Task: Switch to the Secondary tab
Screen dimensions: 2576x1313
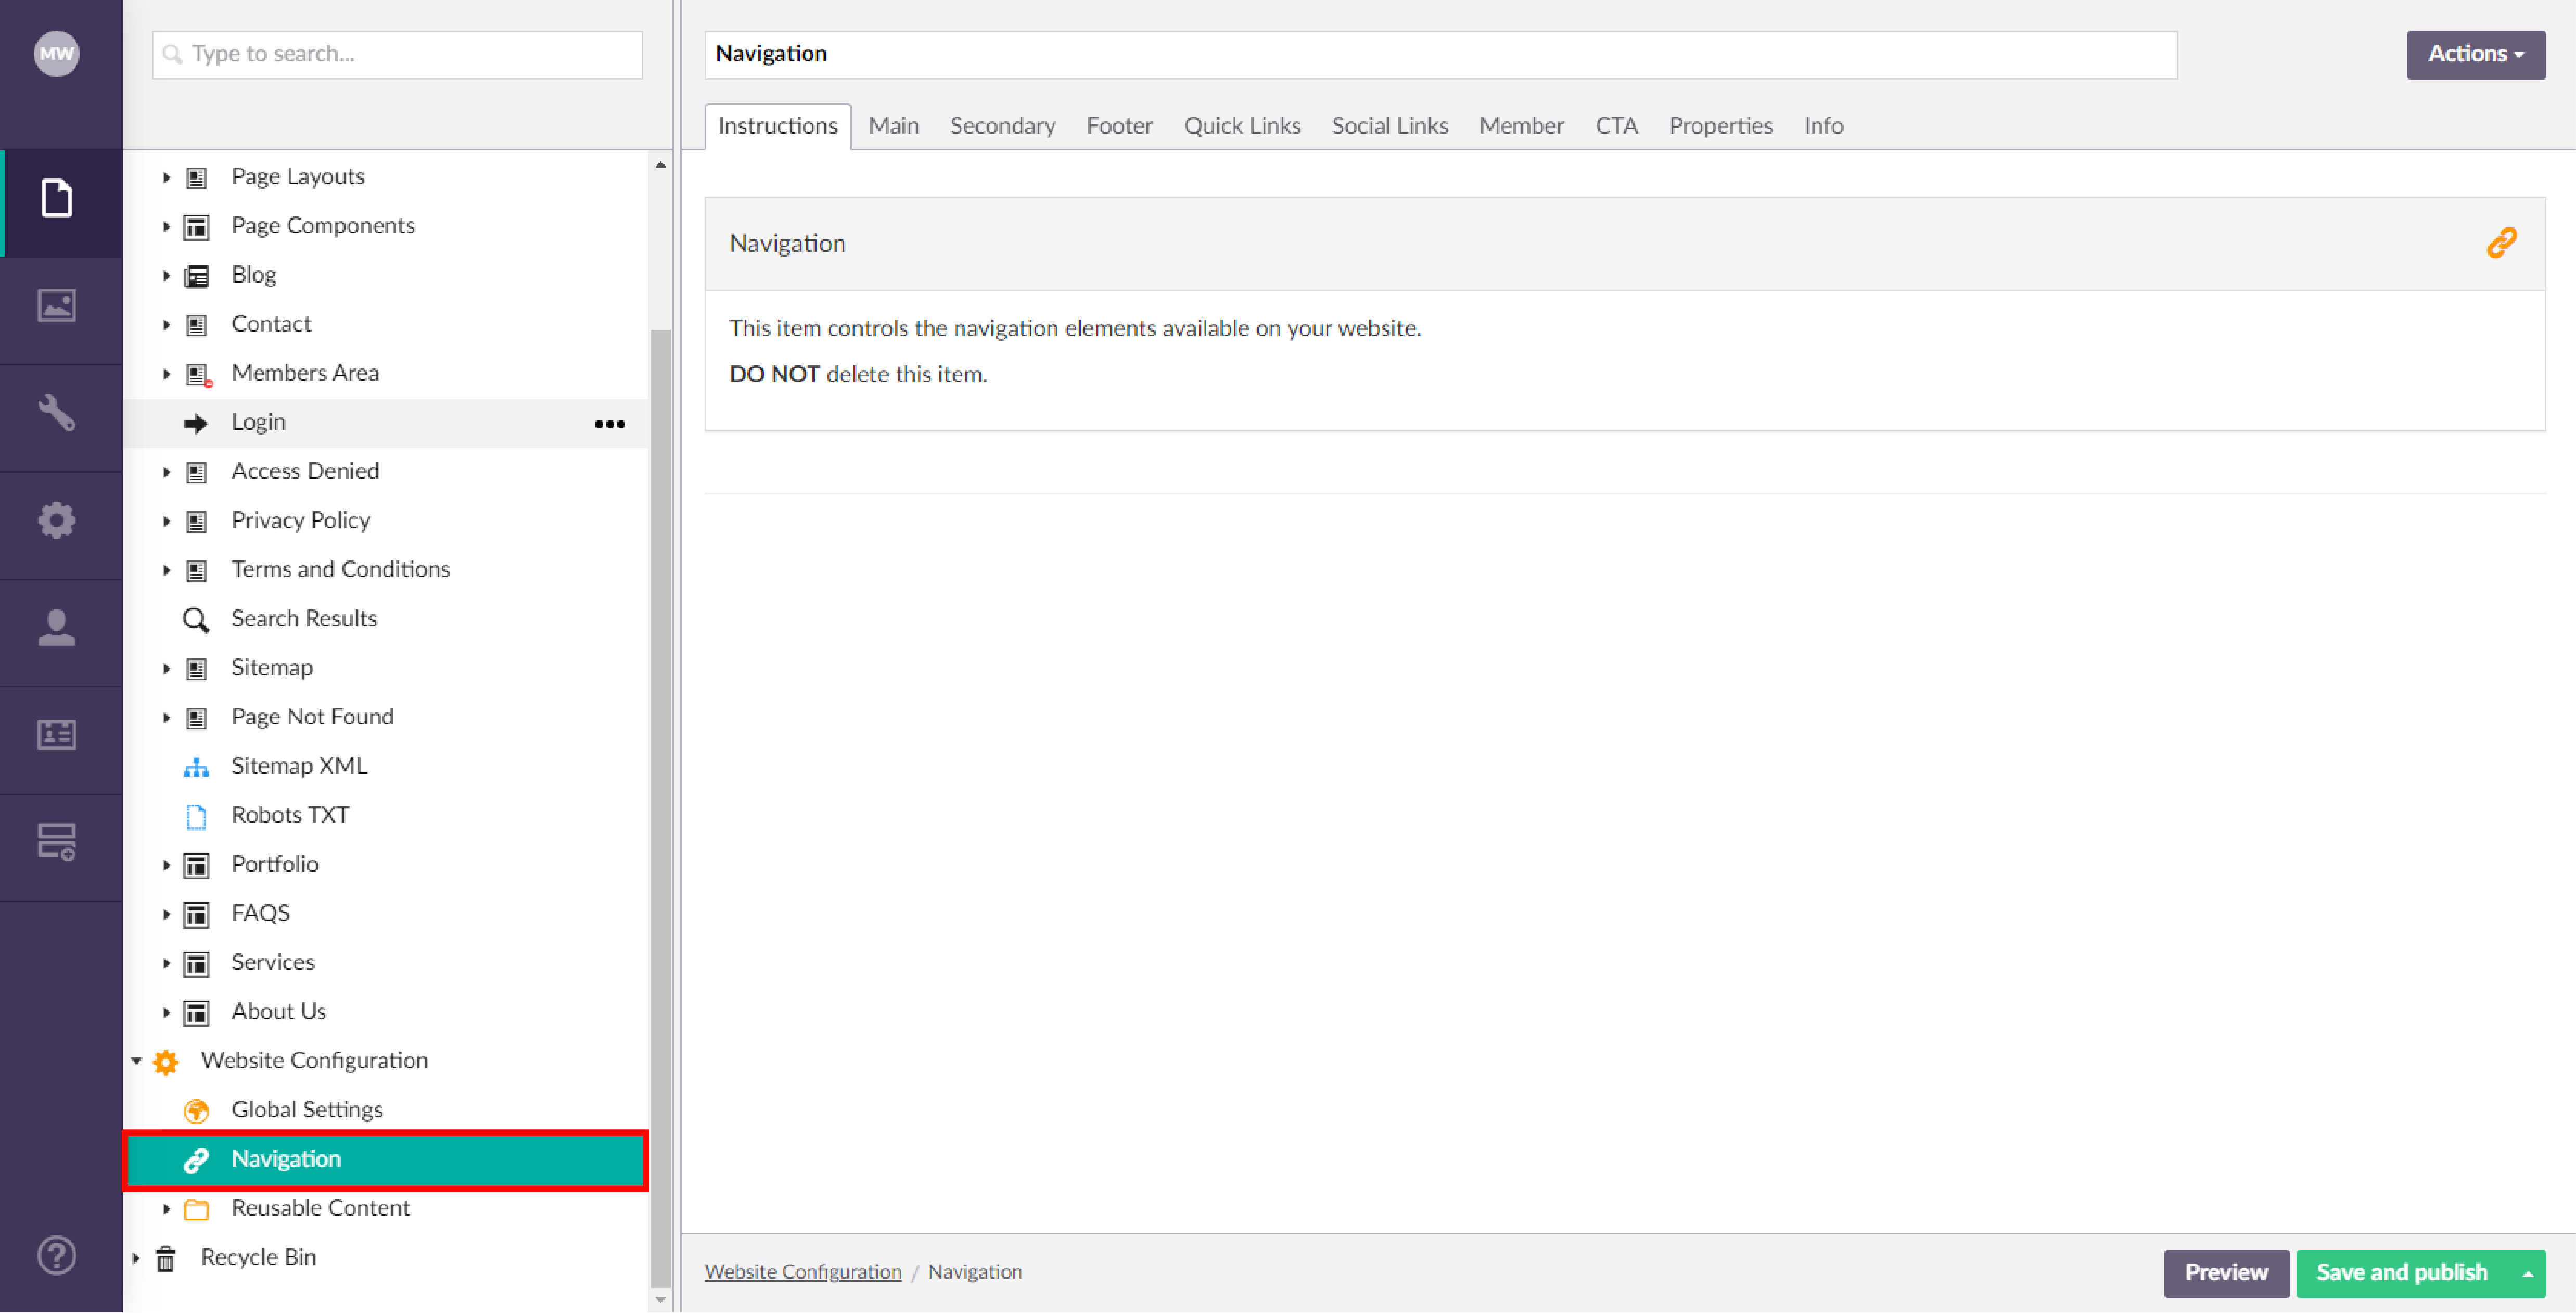Action: (1002, 126)
